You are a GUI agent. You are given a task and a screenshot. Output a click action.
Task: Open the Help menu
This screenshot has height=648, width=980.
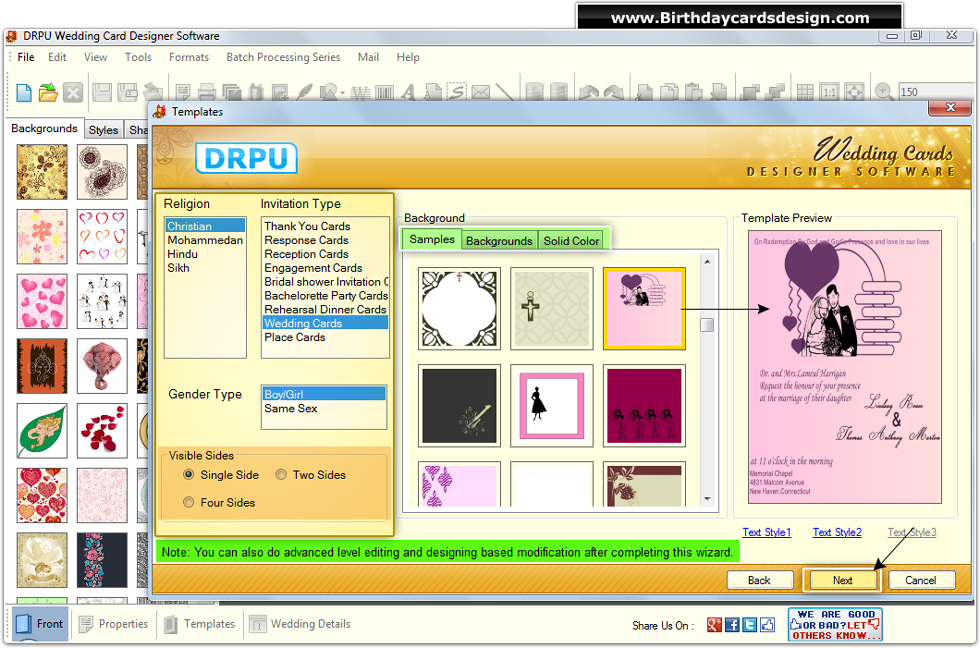408,57
